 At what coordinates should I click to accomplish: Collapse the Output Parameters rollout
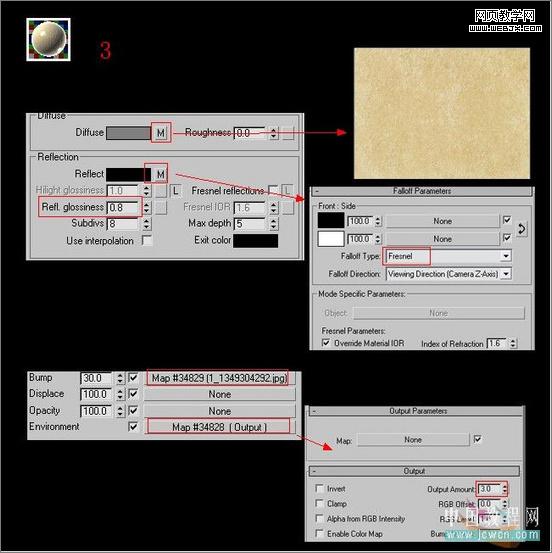[x=415, y=411]
